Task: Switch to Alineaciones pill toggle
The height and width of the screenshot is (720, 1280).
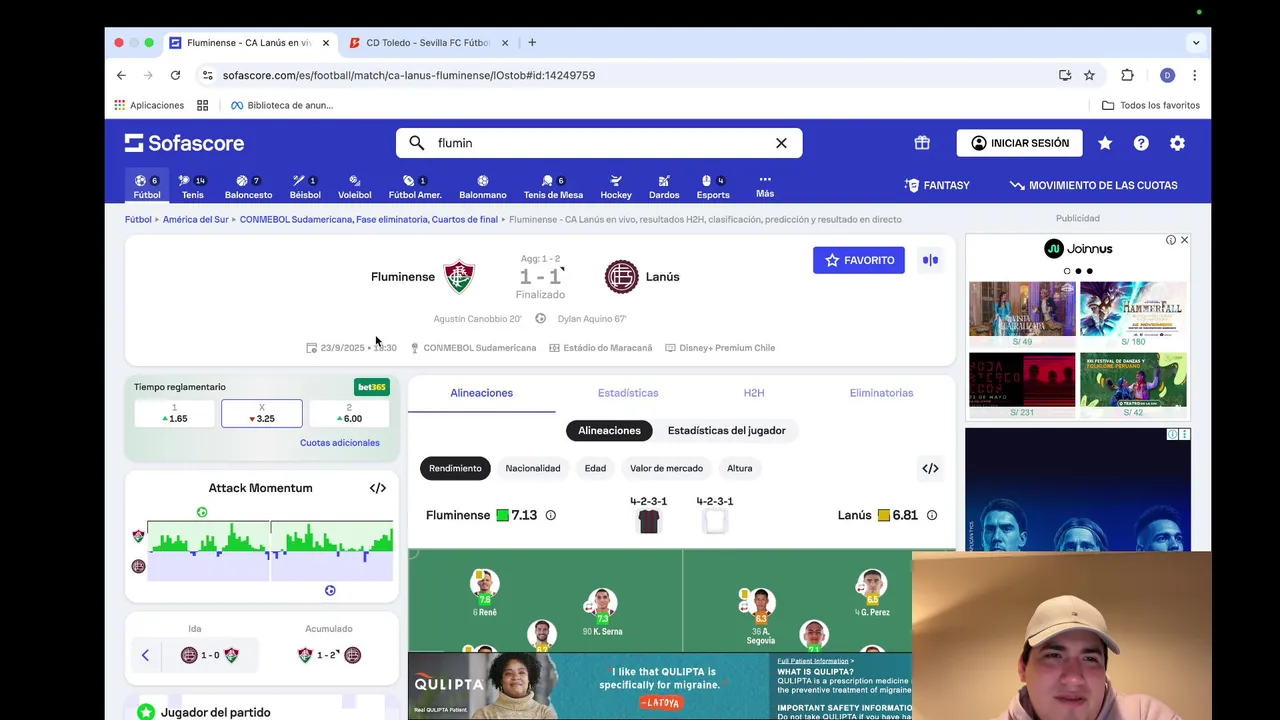Action: [609, 431]
